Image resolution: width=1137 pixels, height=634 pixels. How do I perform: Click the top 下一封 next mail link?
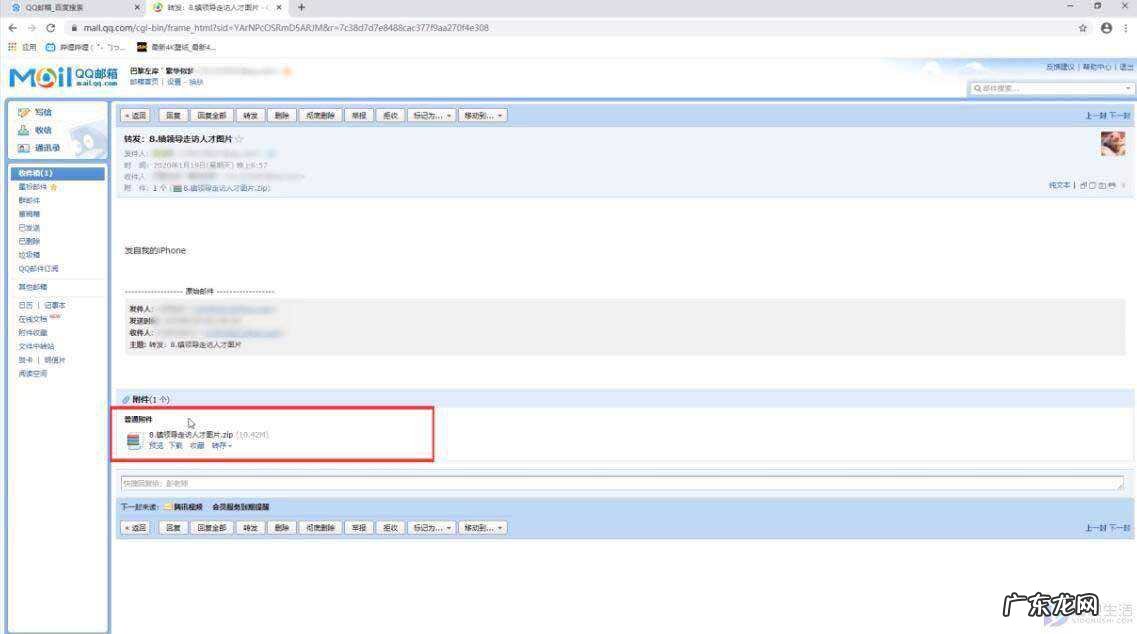tap(1120, 116)
